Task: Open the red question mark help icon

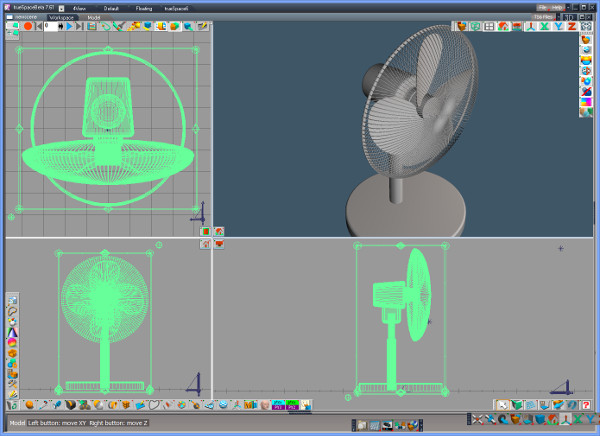Action: click(586, 405)
